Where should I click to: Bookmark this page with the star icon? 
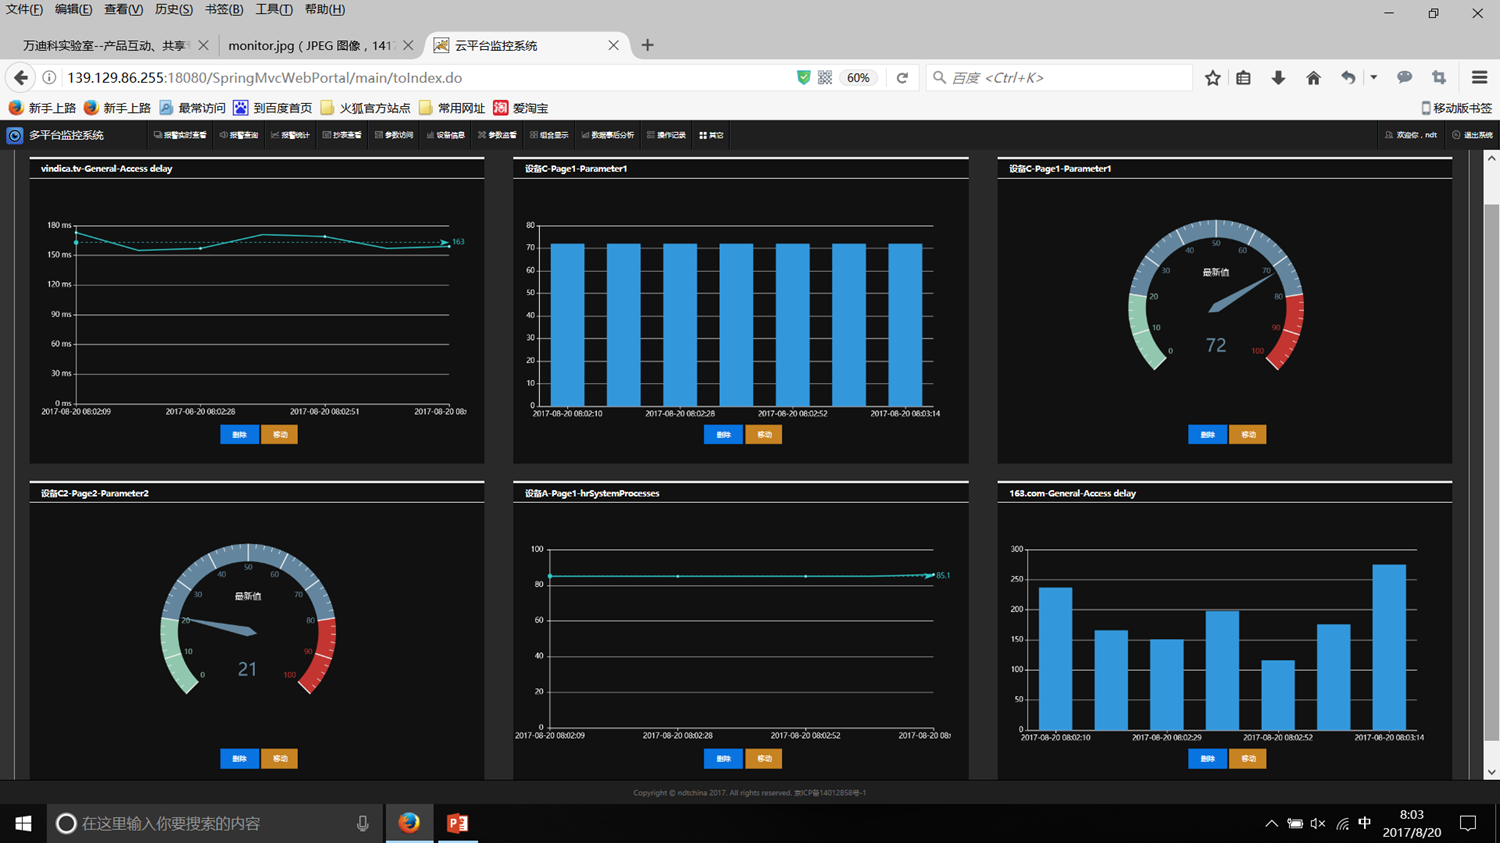click(1212, 78)
